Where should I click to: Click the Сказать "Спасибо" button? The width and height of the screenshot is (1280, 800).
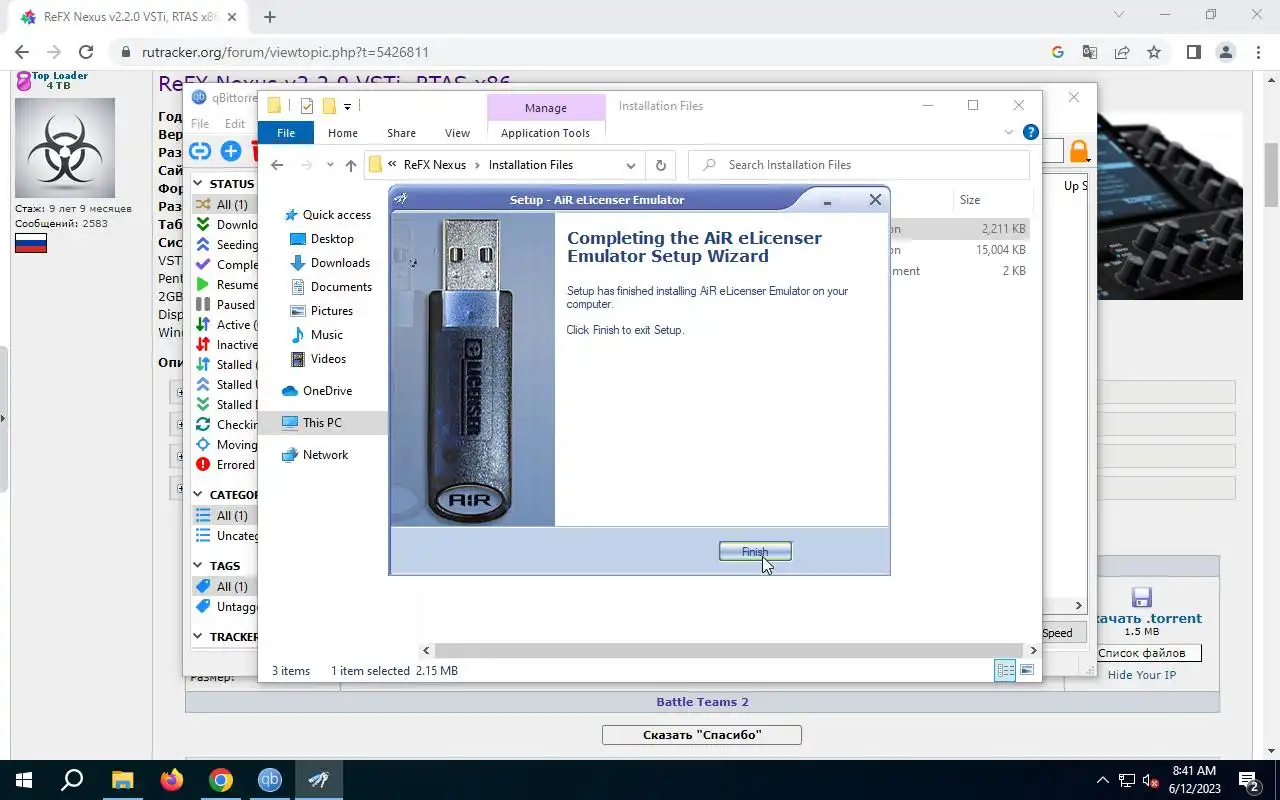click(701, 735)
